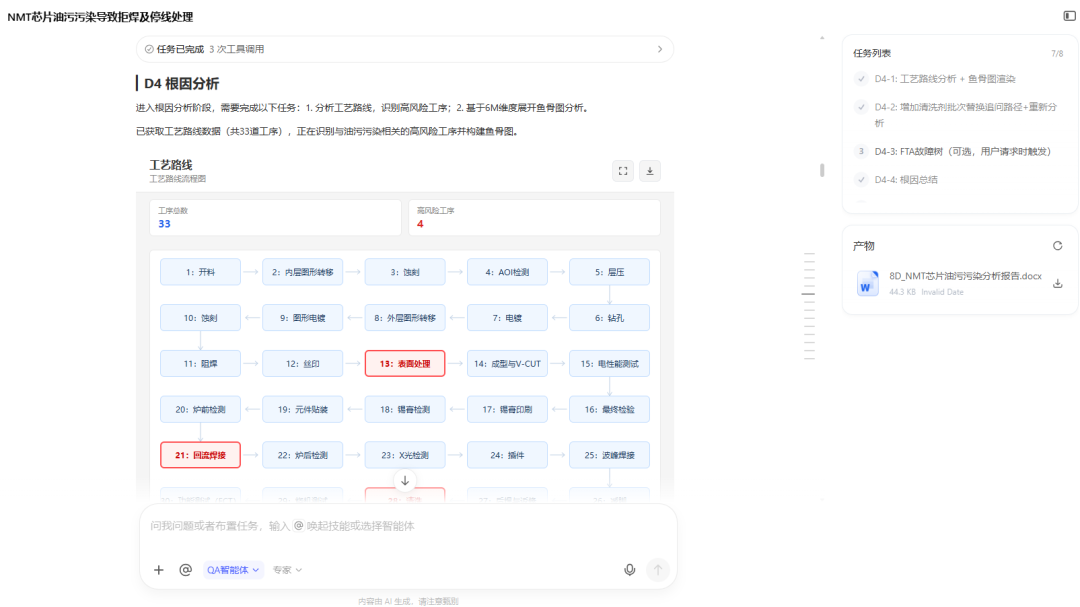Click the plus attachment icon

click(x=158, y=570)
